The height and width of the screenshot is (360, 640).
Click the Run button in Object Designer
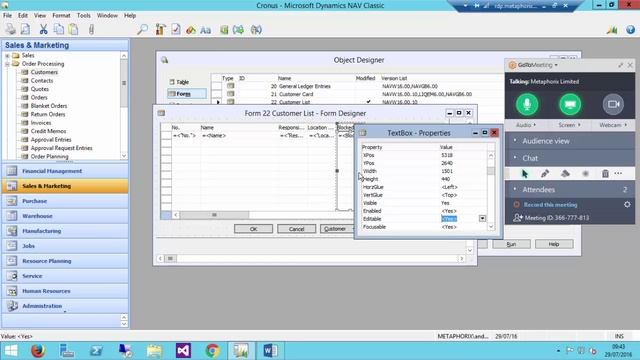point(511,244)
